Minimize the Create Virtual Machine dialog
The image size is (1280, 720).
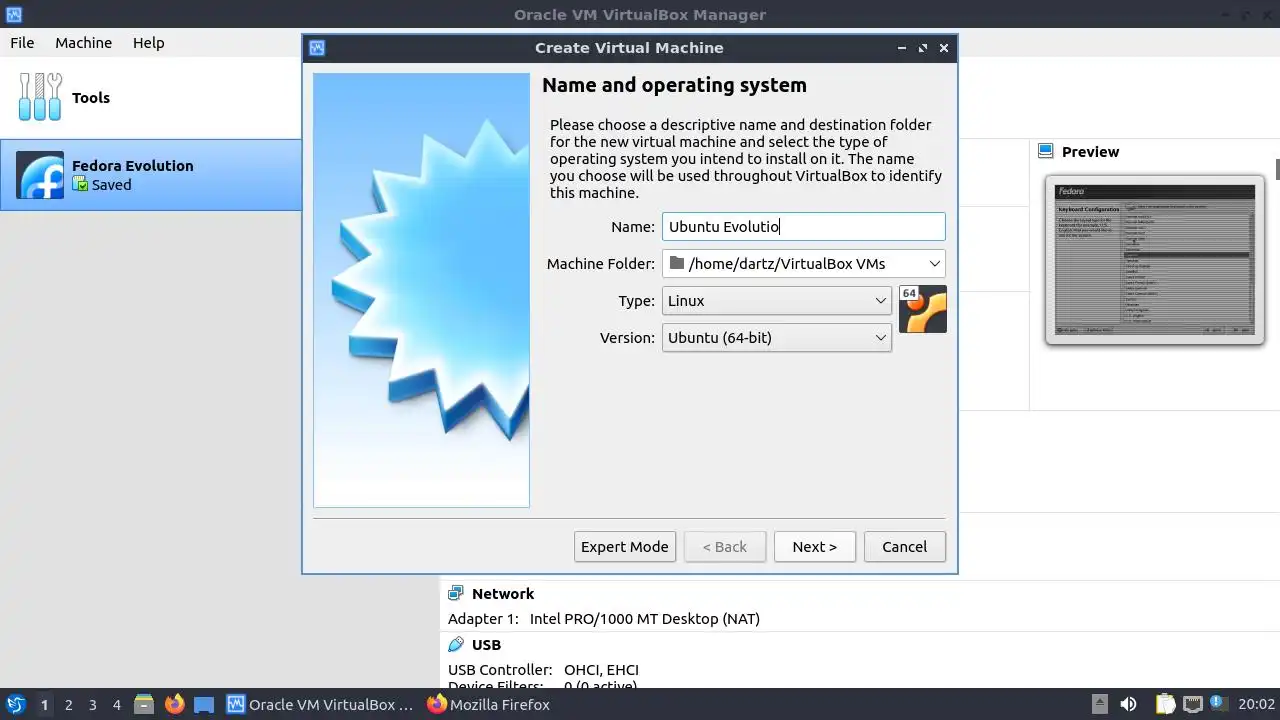[x=901, y=47]
